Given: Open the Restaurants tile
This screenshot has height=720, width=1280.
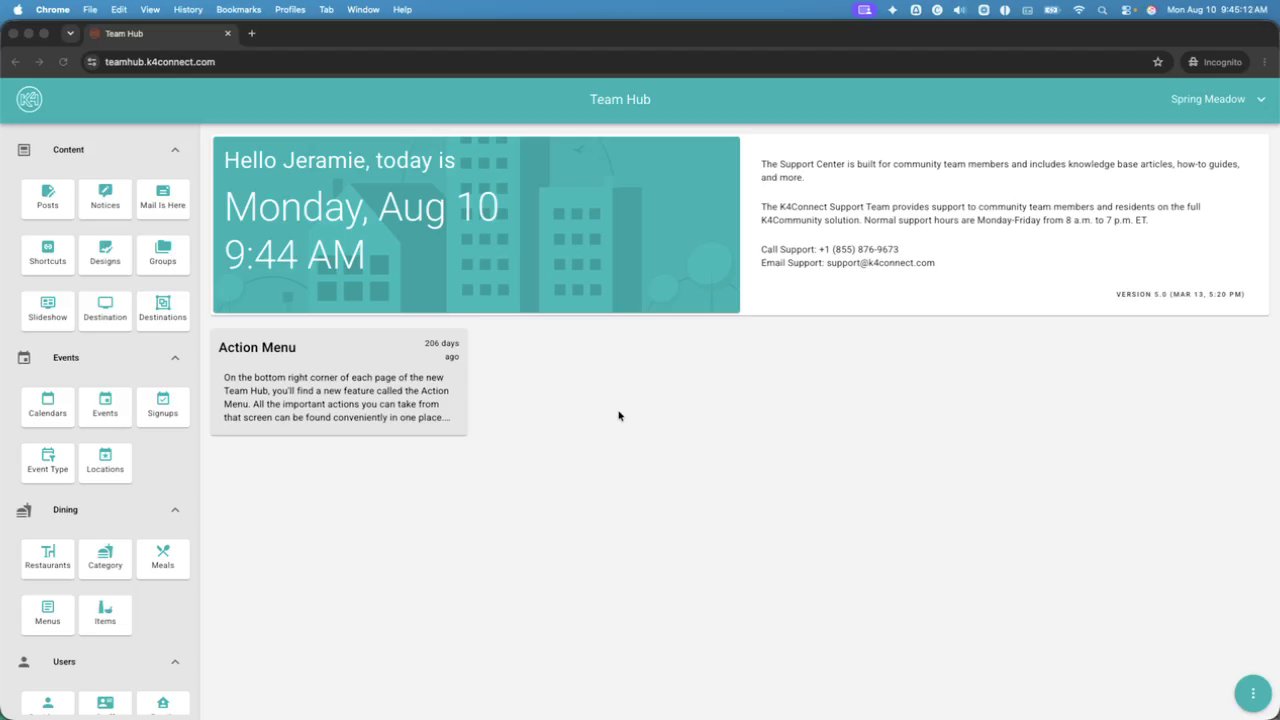Looking at the screenshot, I should [48, 558].
